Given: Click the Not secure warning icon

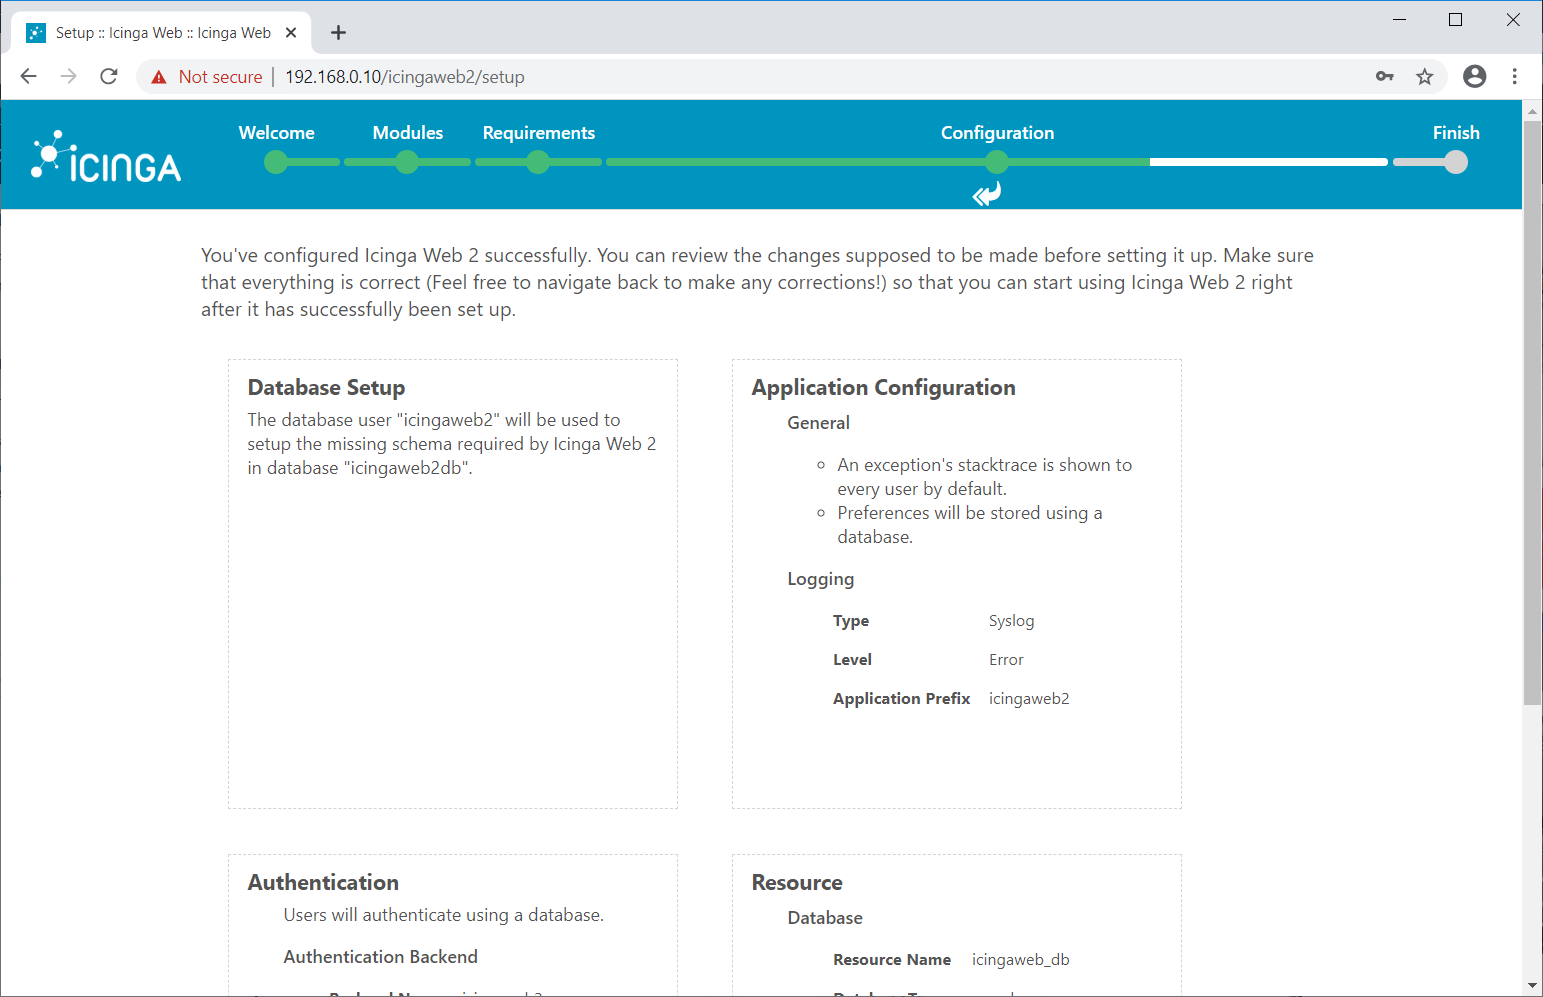Looking at the screenshot, I should coord(159,77).
